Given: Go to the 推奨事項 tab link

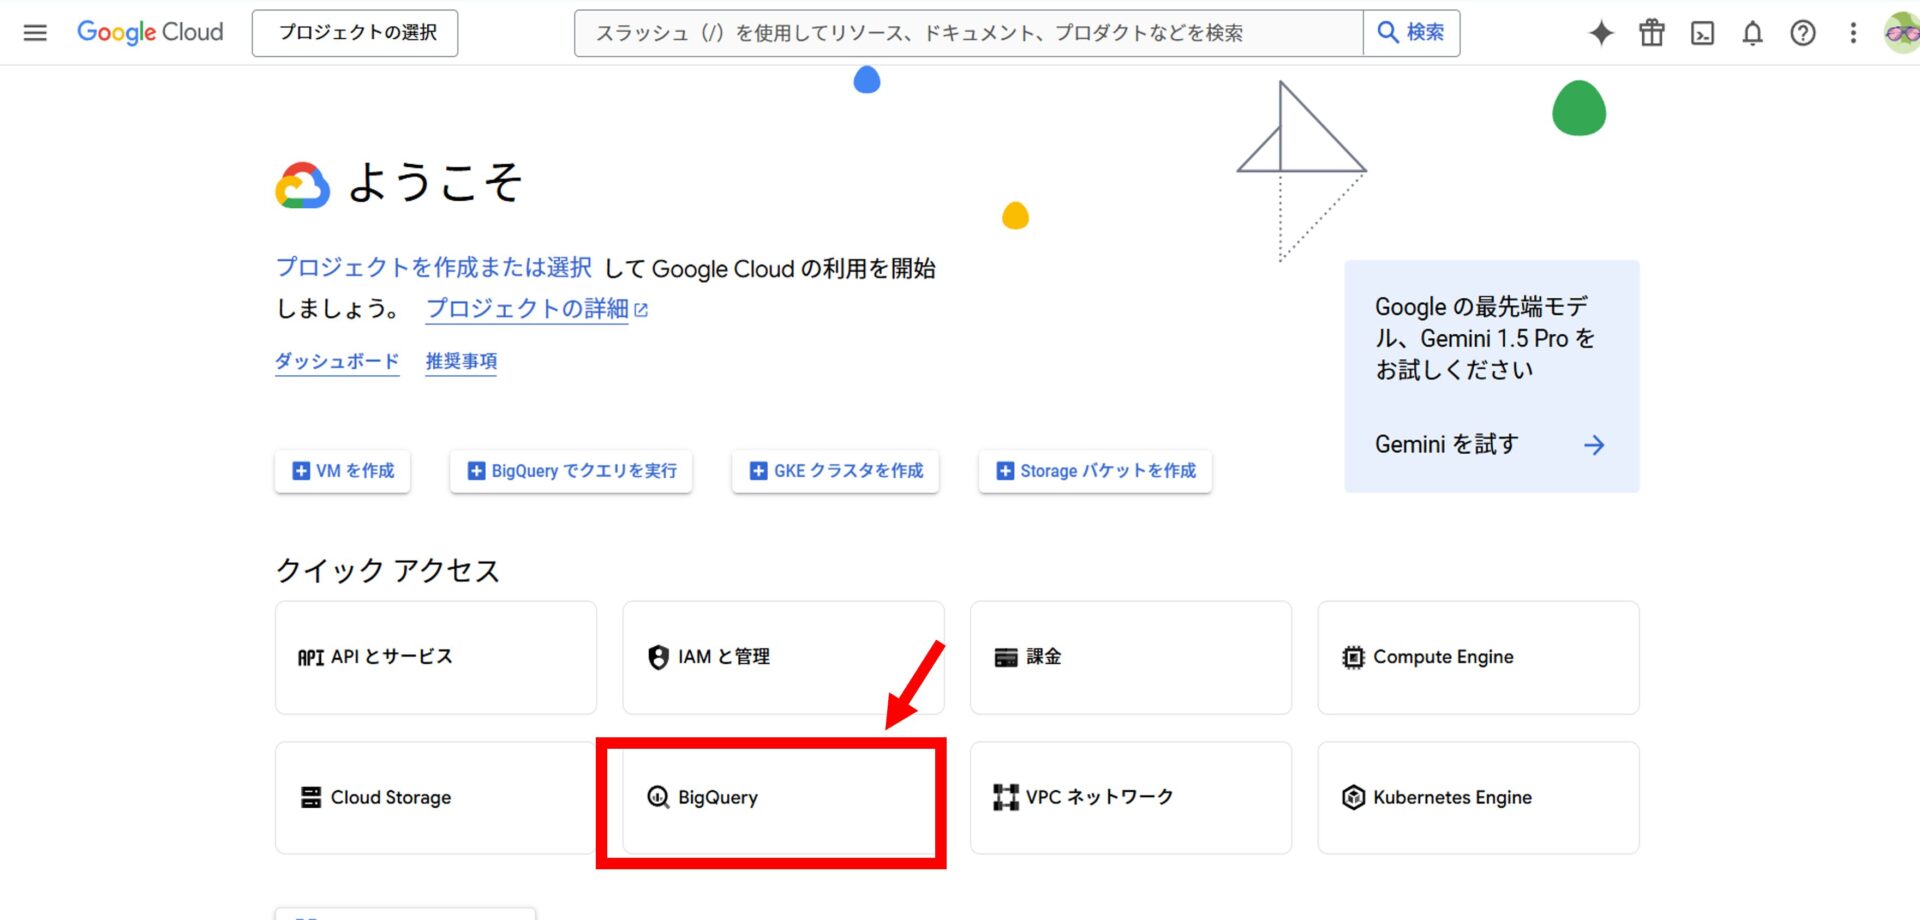Looking at the screenshot, I should pos(461,361).
